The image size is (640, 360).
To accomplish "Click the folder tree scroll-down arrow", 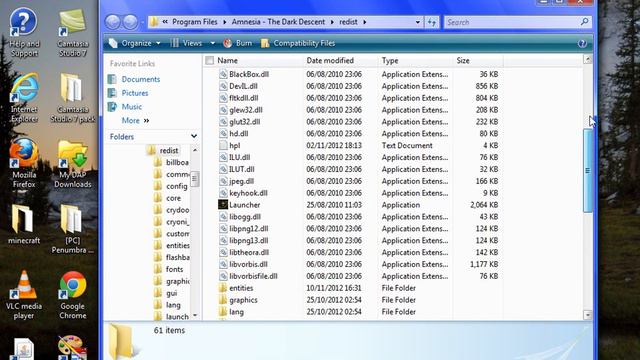I will point(195,315).
